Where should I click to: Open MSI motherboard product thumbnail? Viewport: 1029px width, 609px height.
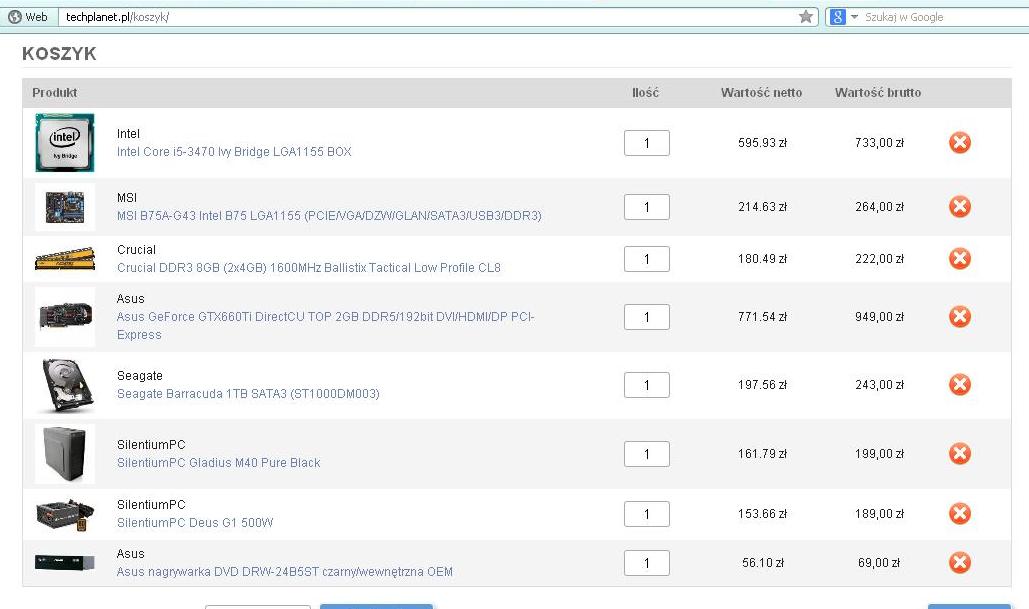click(65, 207)
